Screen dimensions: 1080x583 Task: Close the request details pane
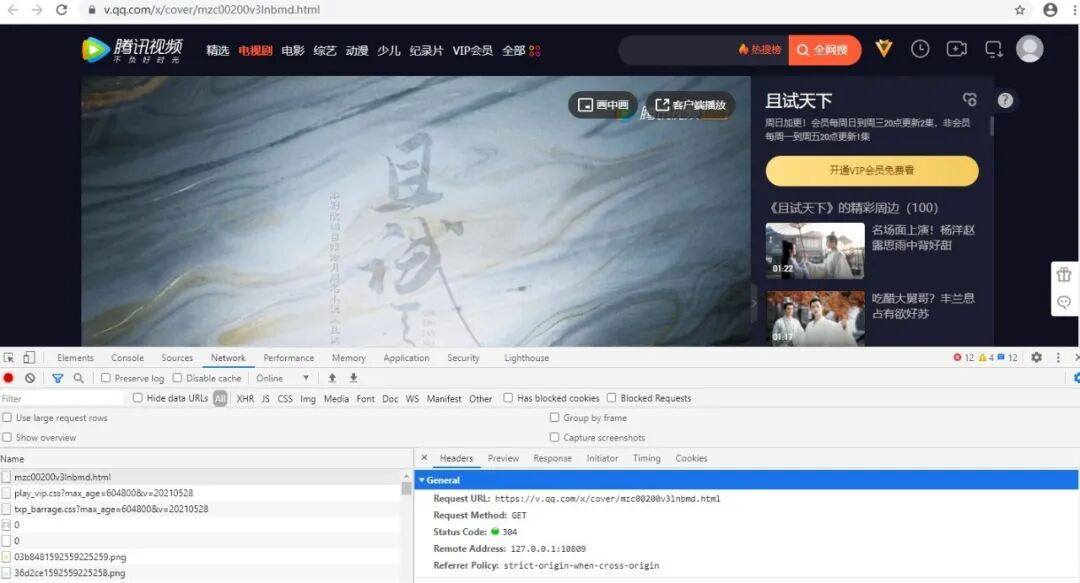(x=424, y=458)
